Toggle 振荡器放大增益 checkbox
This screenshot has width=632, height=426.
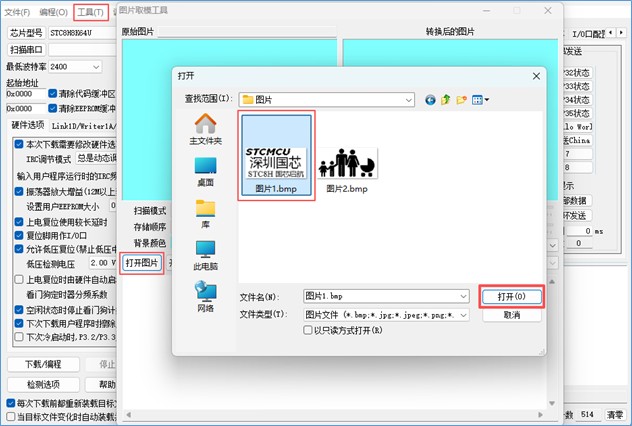[19, 191]
